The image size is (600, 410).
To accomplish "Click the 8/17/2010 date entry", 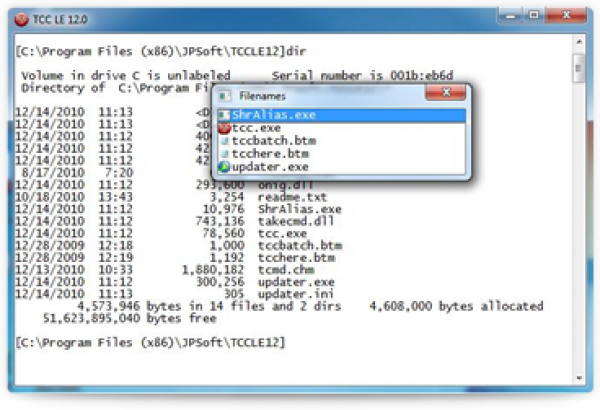I will [53, 173].
